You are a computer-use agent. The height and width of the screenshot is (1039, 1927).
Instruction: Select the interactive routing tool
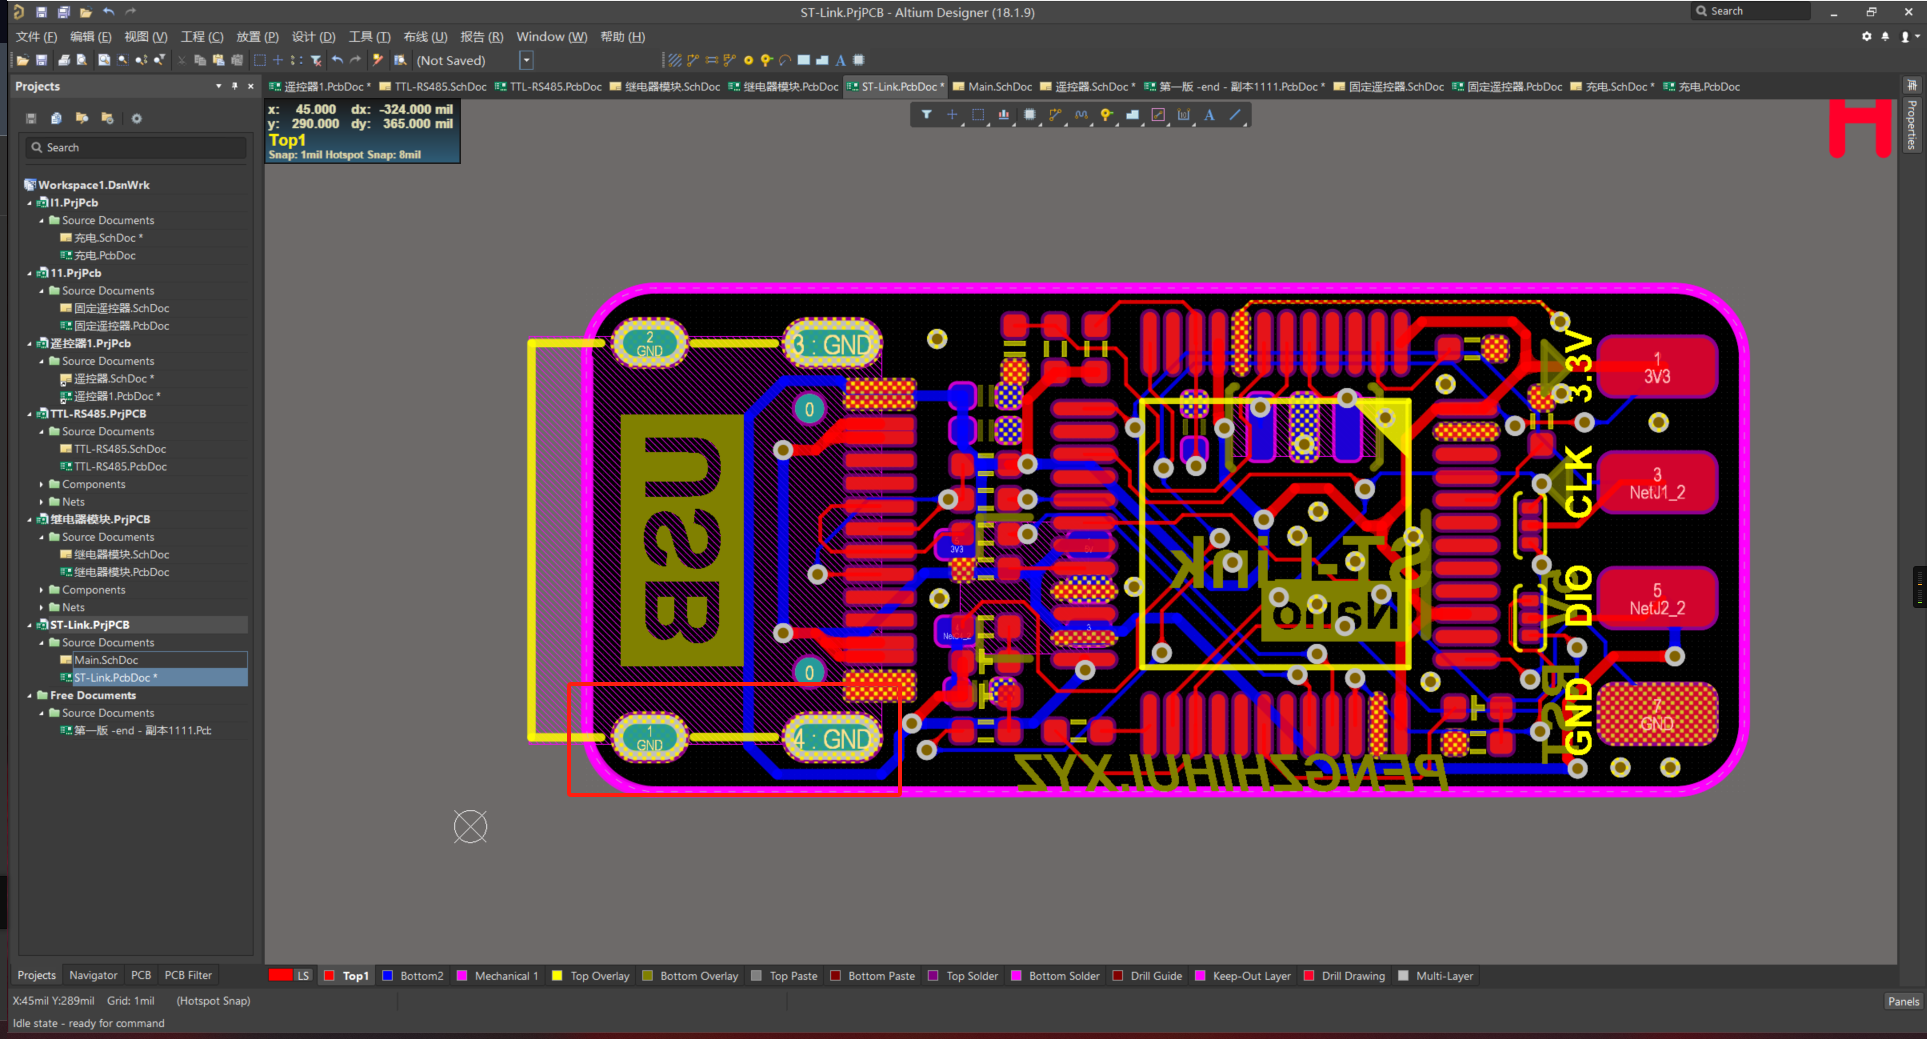pos(1055,115)
